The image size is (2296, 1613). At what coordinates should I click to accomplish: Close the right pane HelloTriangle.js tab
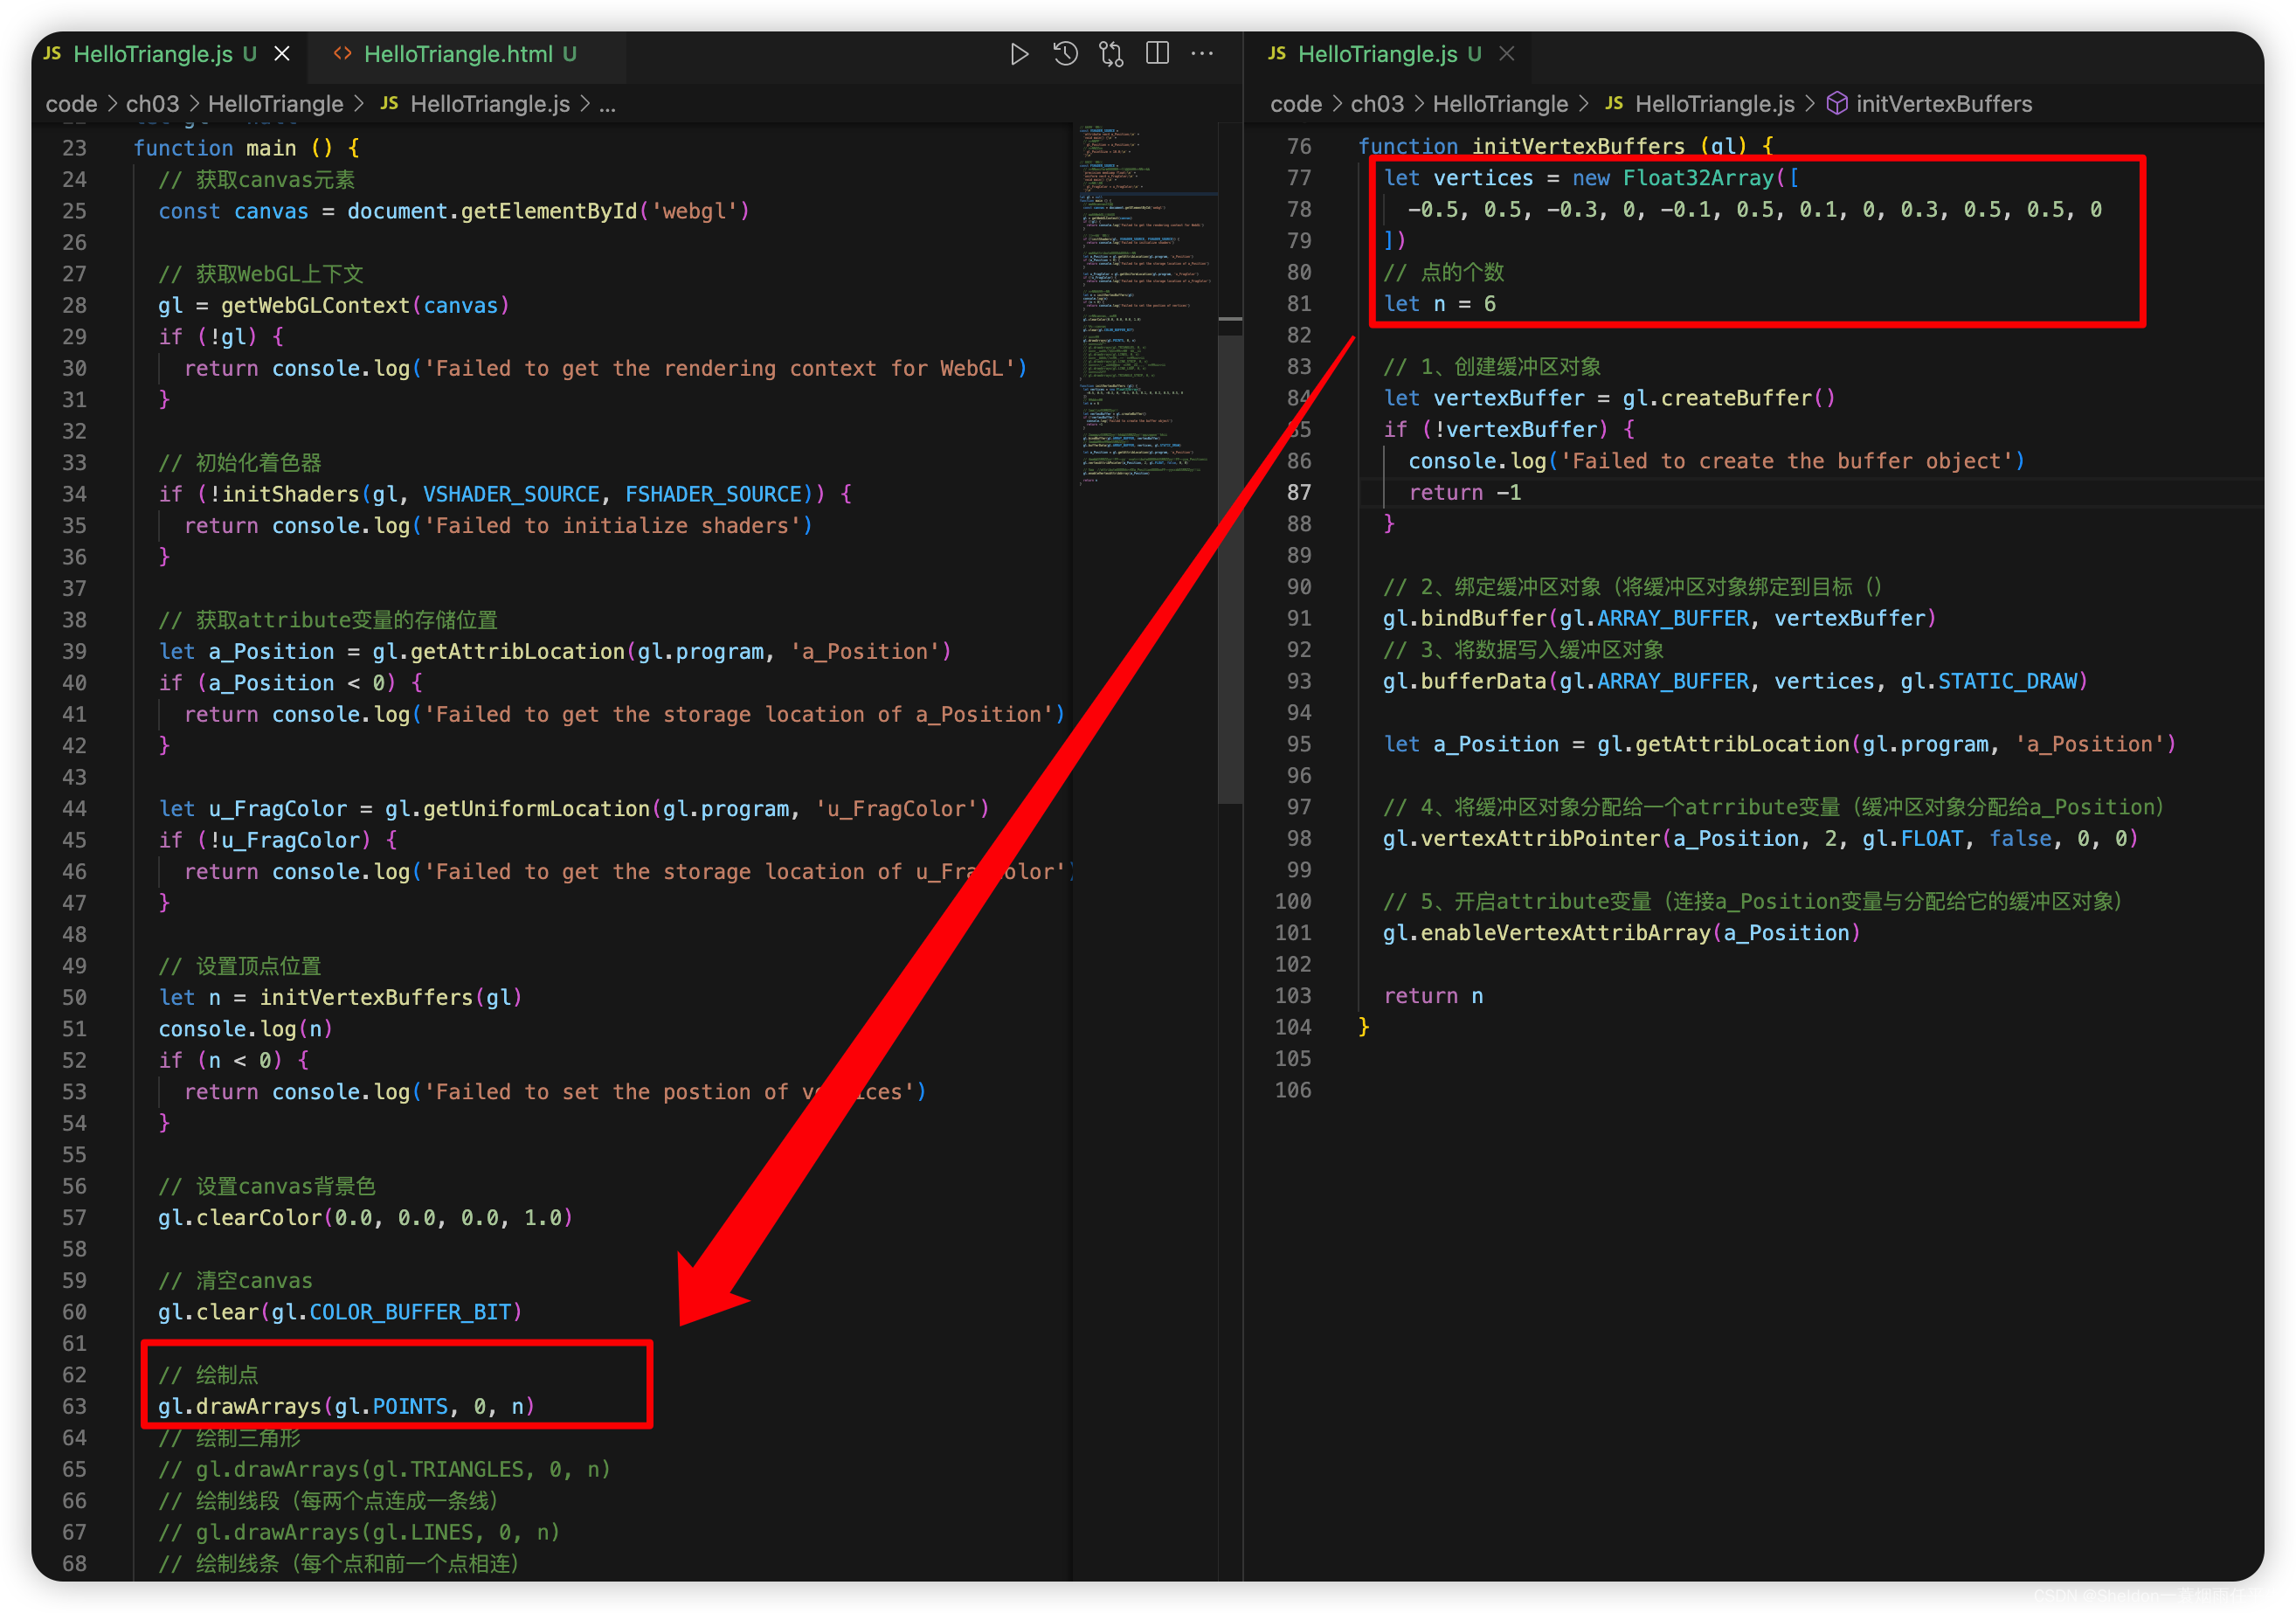coord(1507,54)
